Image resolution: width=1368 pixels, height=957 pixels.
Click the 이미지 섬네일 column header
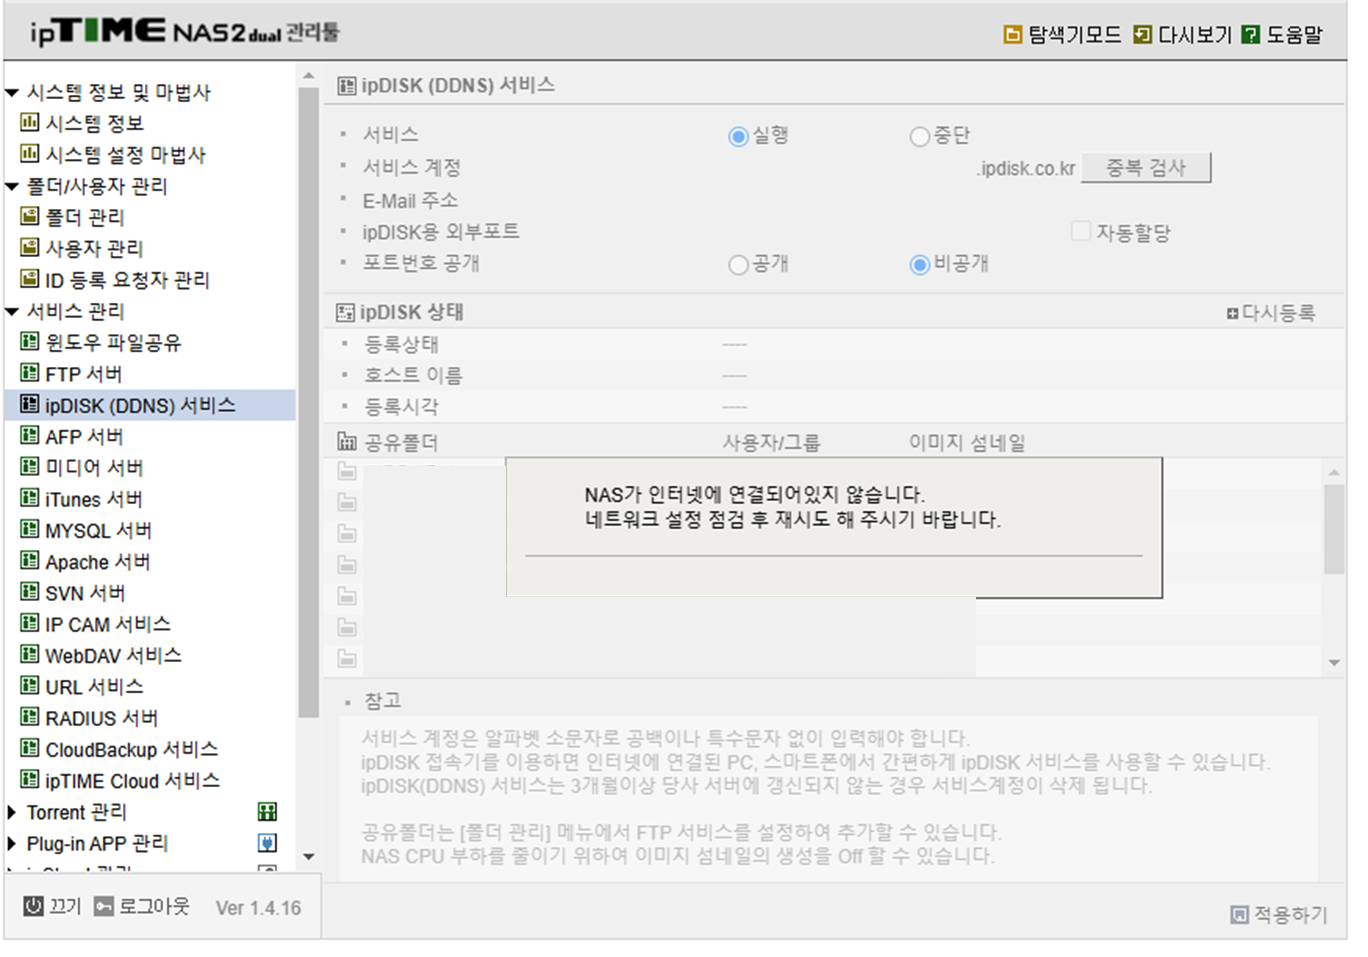[x=967, y=442]
